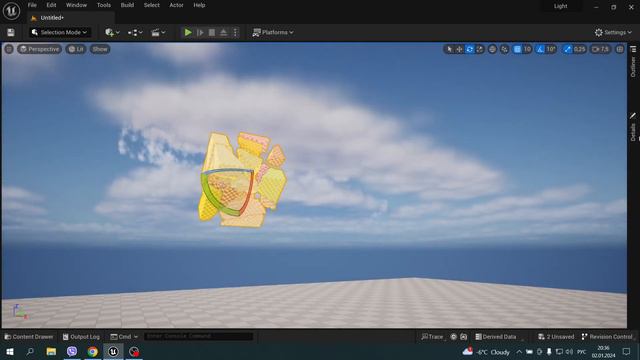Image resolution: width=640 pixels, height=360 pixels.
Task: Open the Trace menu in status bar
Action: coord(432,337)
